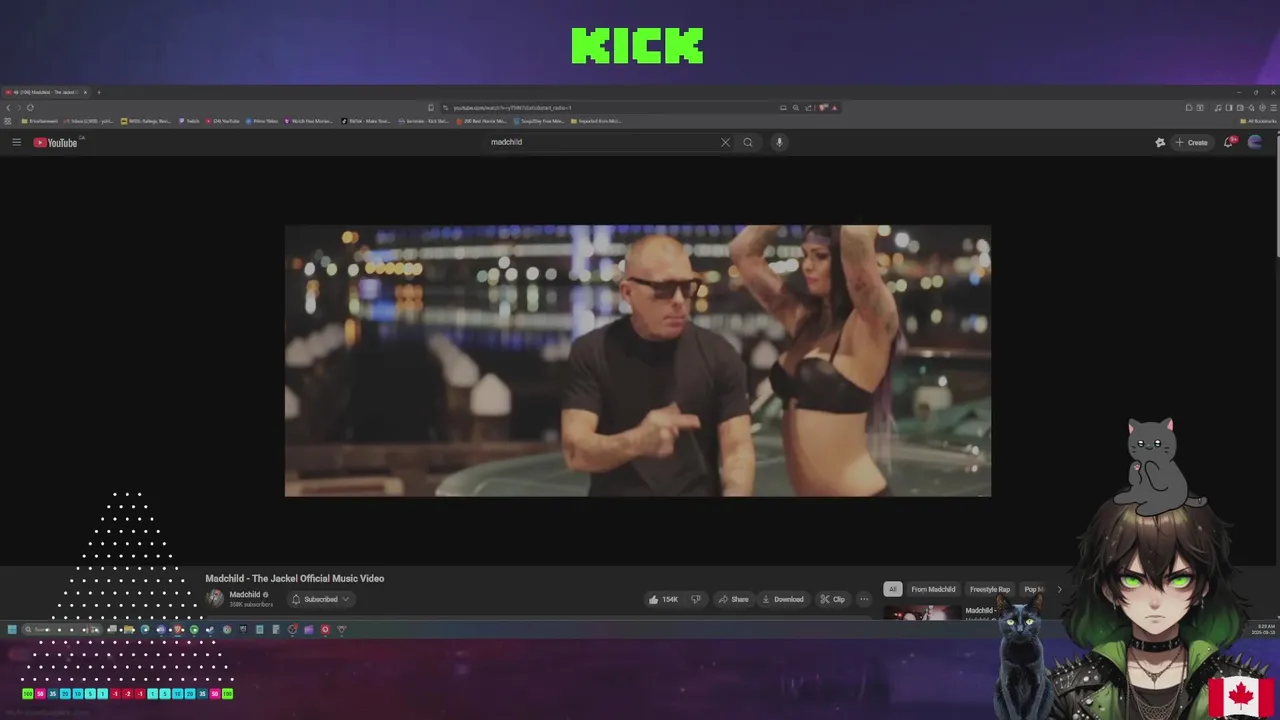
Task: Click the reader view icon in address bar
Action: [783, 107]
